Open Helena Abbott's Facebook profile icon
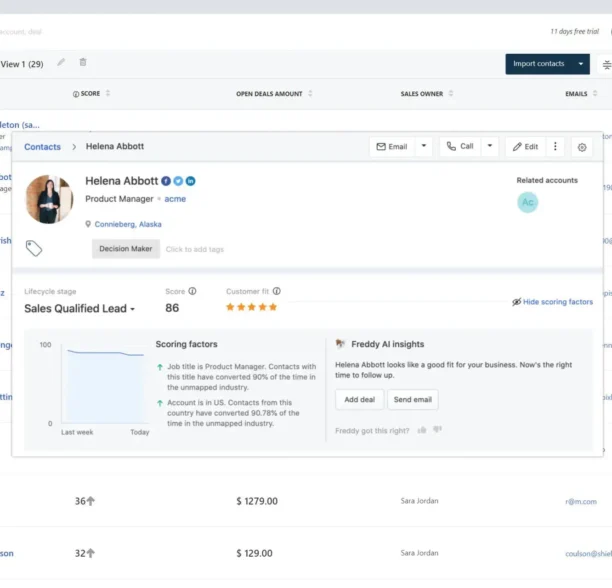Image resolution: width=612 pixels, height=588 pixels. pos(166,181)
